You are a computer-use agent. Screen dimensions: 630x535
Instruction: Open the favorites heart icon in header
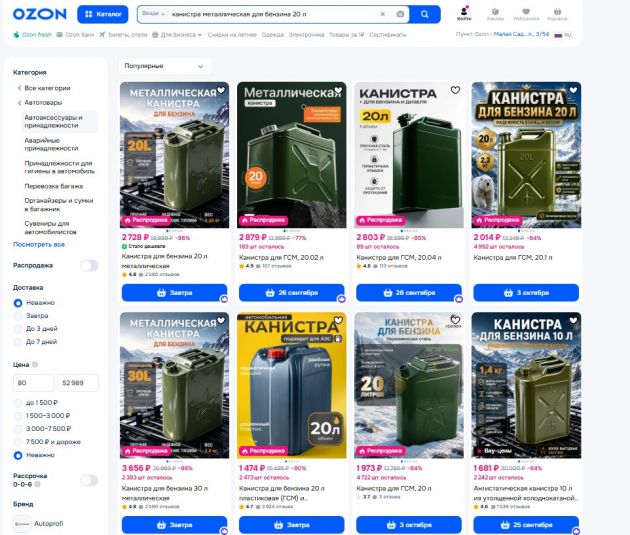click(x=526, y=14)
